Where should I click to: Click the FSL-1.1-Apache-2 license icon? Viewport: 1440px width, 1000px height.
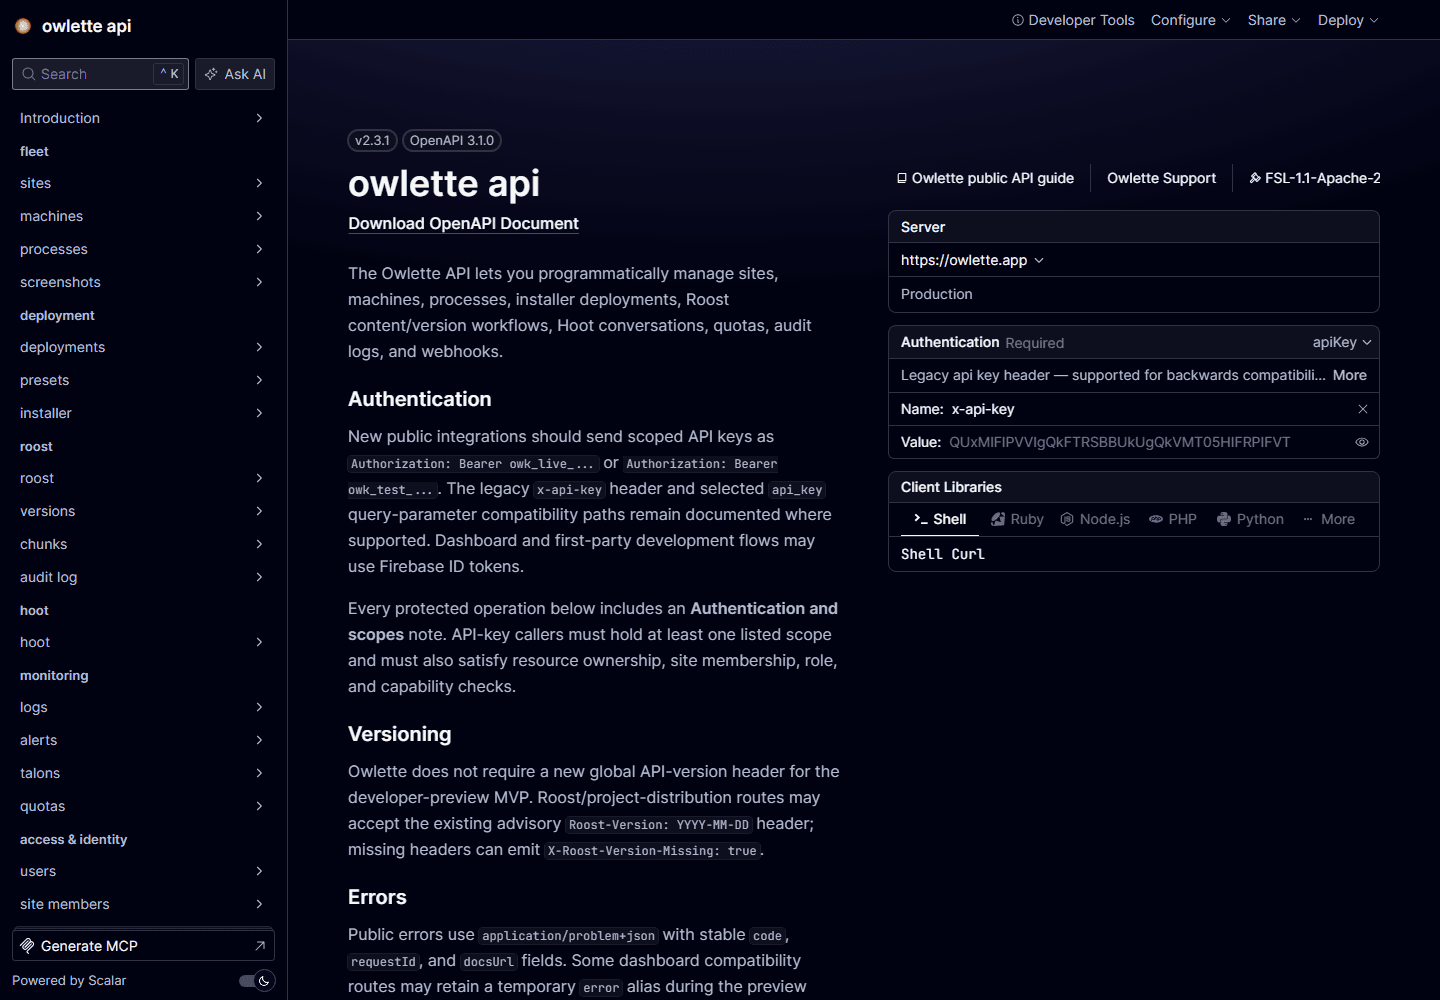click(x=1255, y=178)
